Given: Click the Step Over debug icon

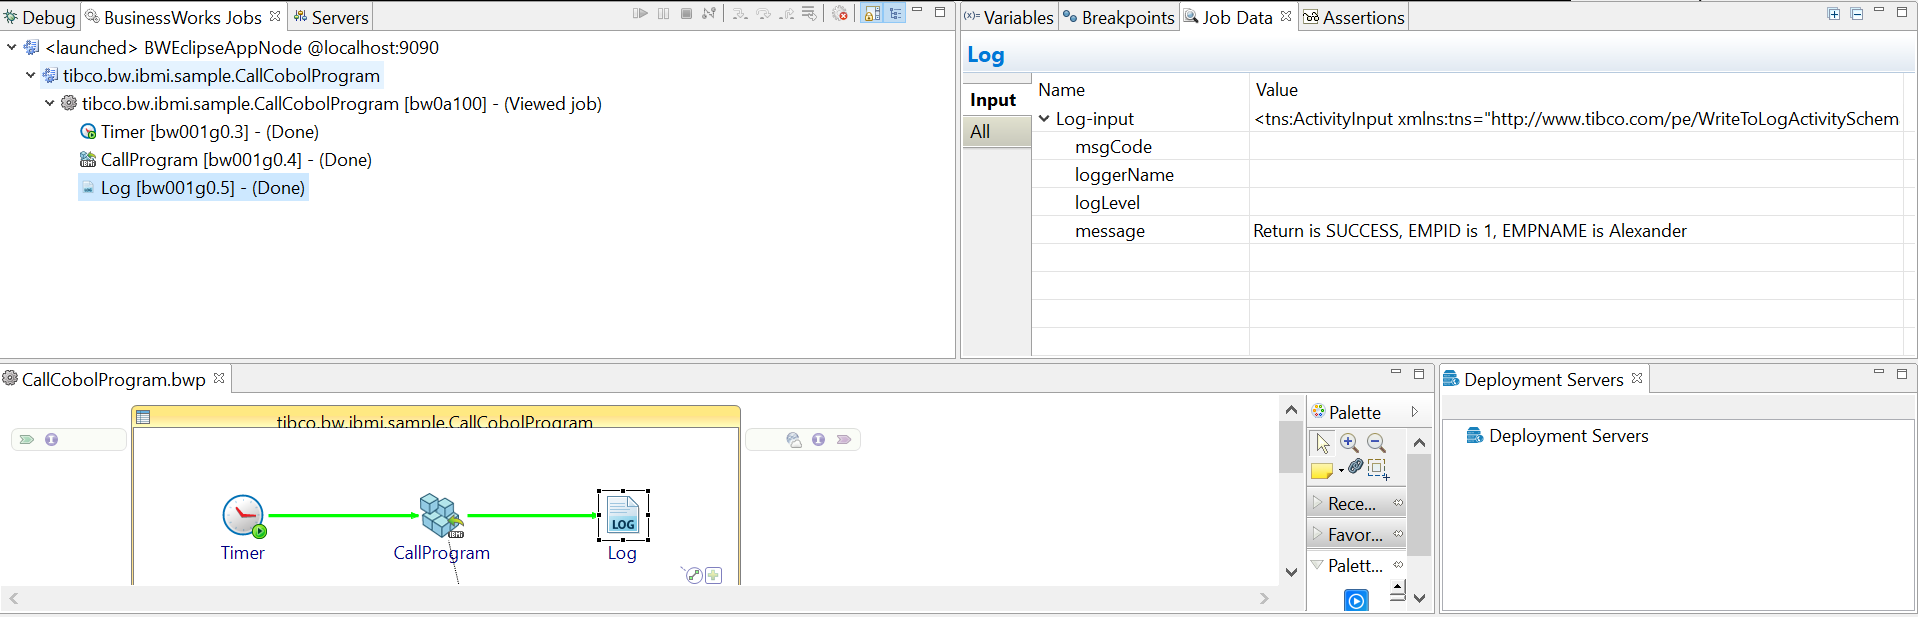Looking at the screenshot, I should (x=763, y=14).
